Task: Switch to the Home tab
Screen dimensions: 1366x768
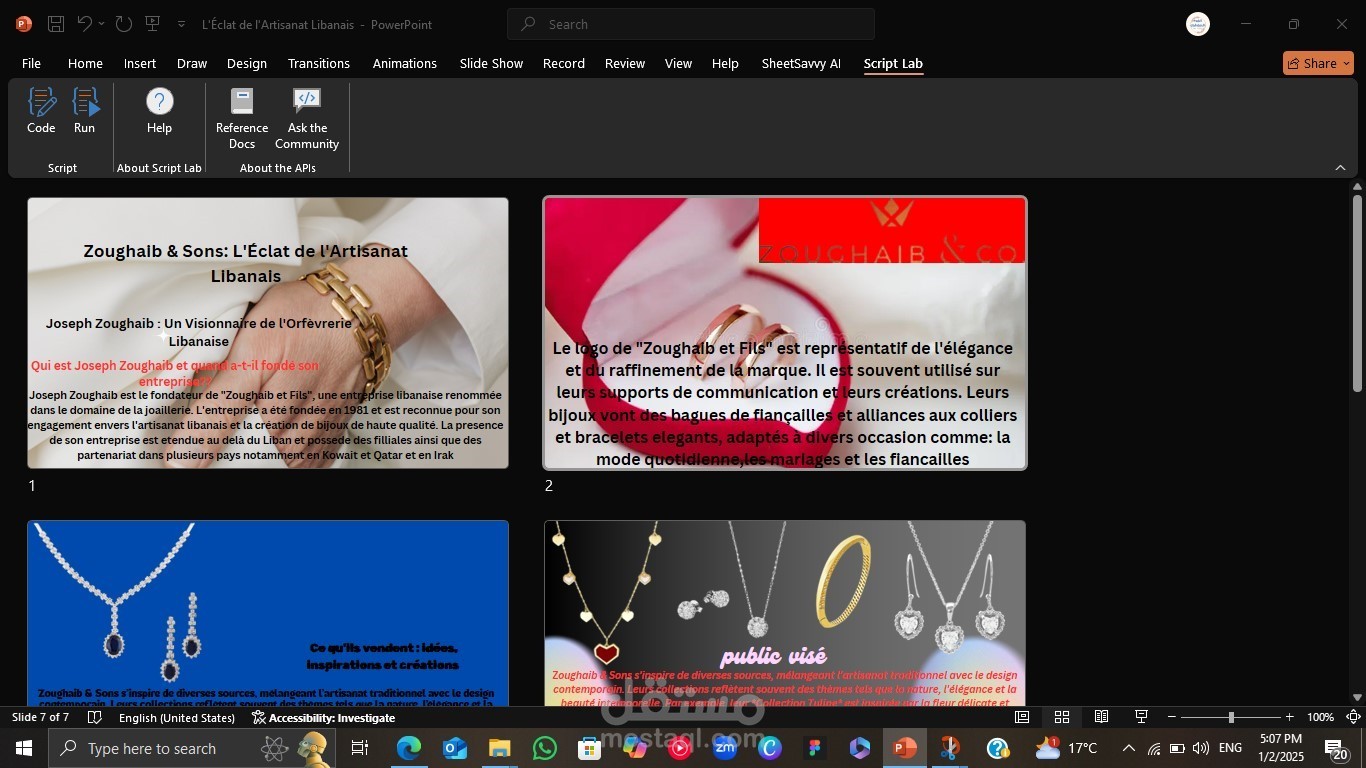Action: 85,63
